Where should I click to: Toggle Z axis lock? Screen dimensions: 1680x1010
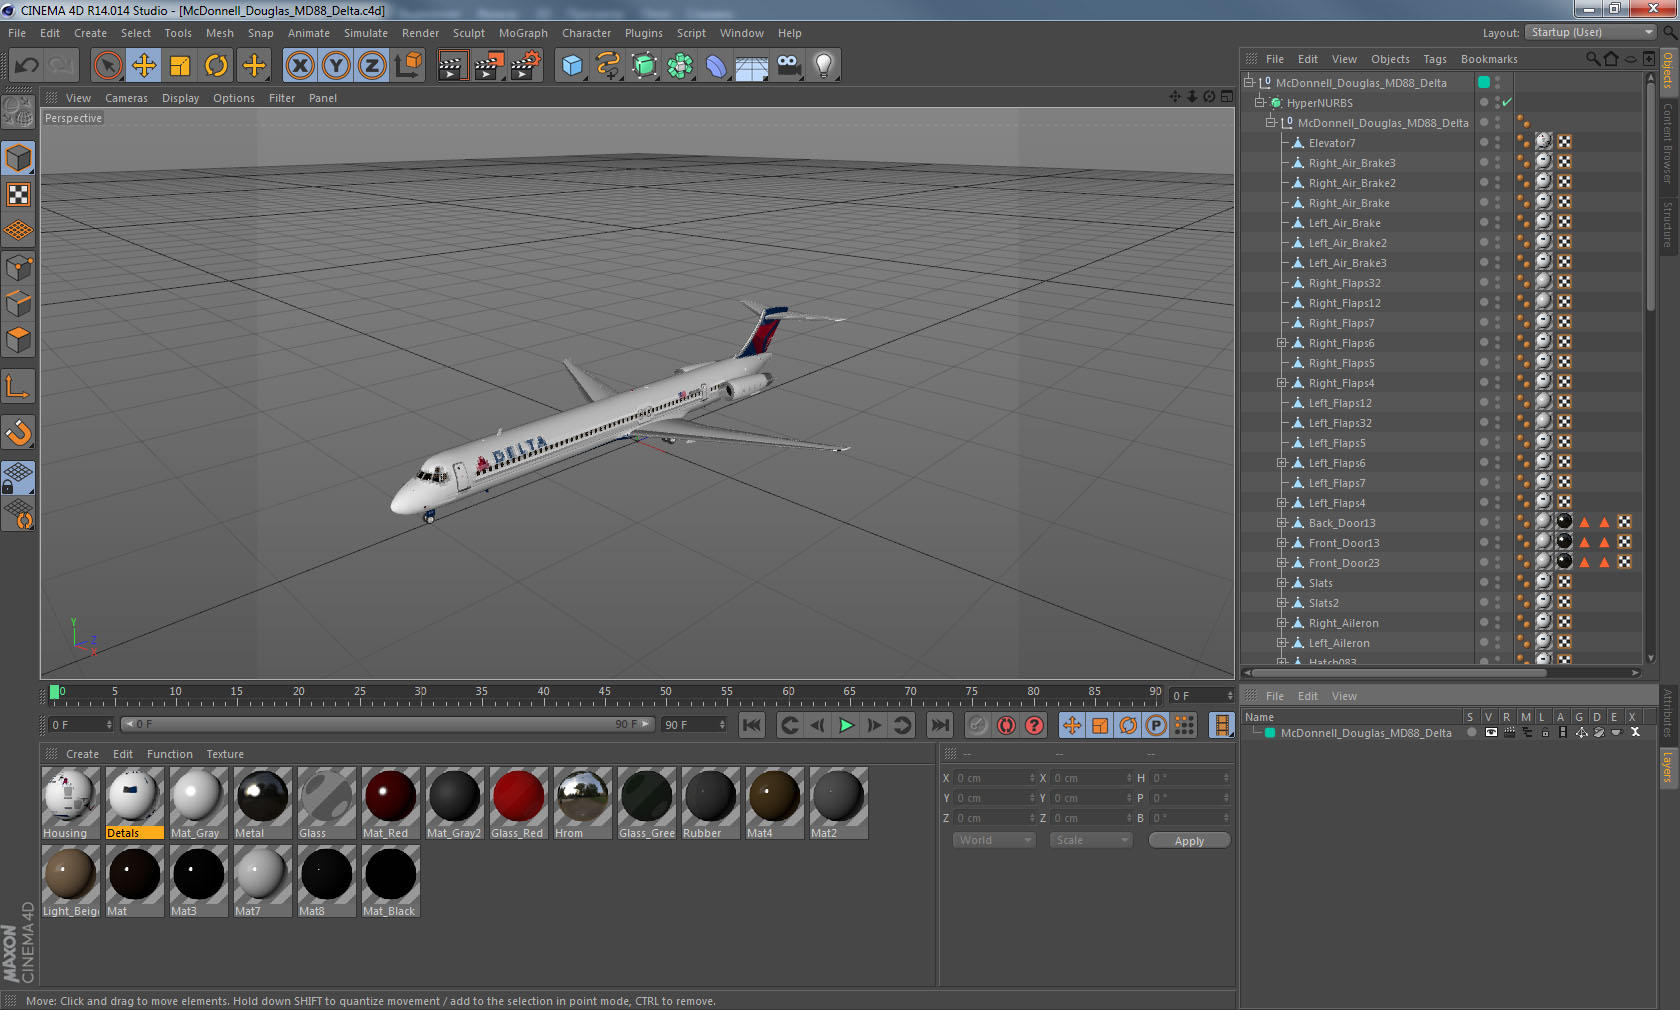tap(372, 66)
